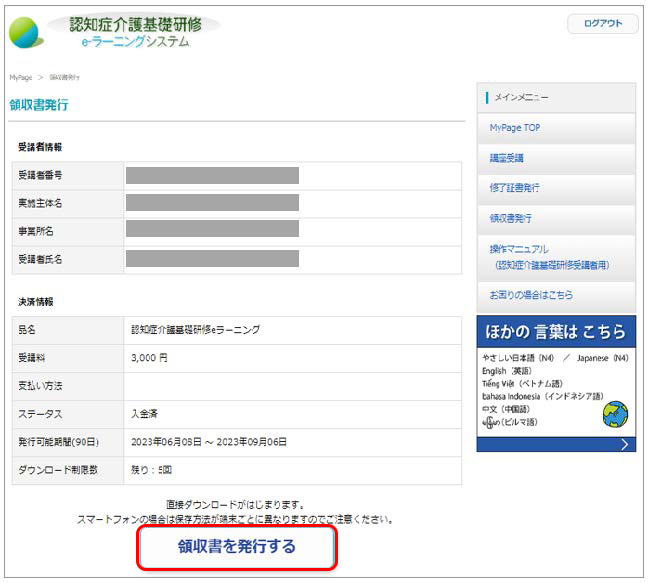This screenshot has width=648, height=582.
Task: Click the 領収書を発行する button
Action: (x=237, y=547)
